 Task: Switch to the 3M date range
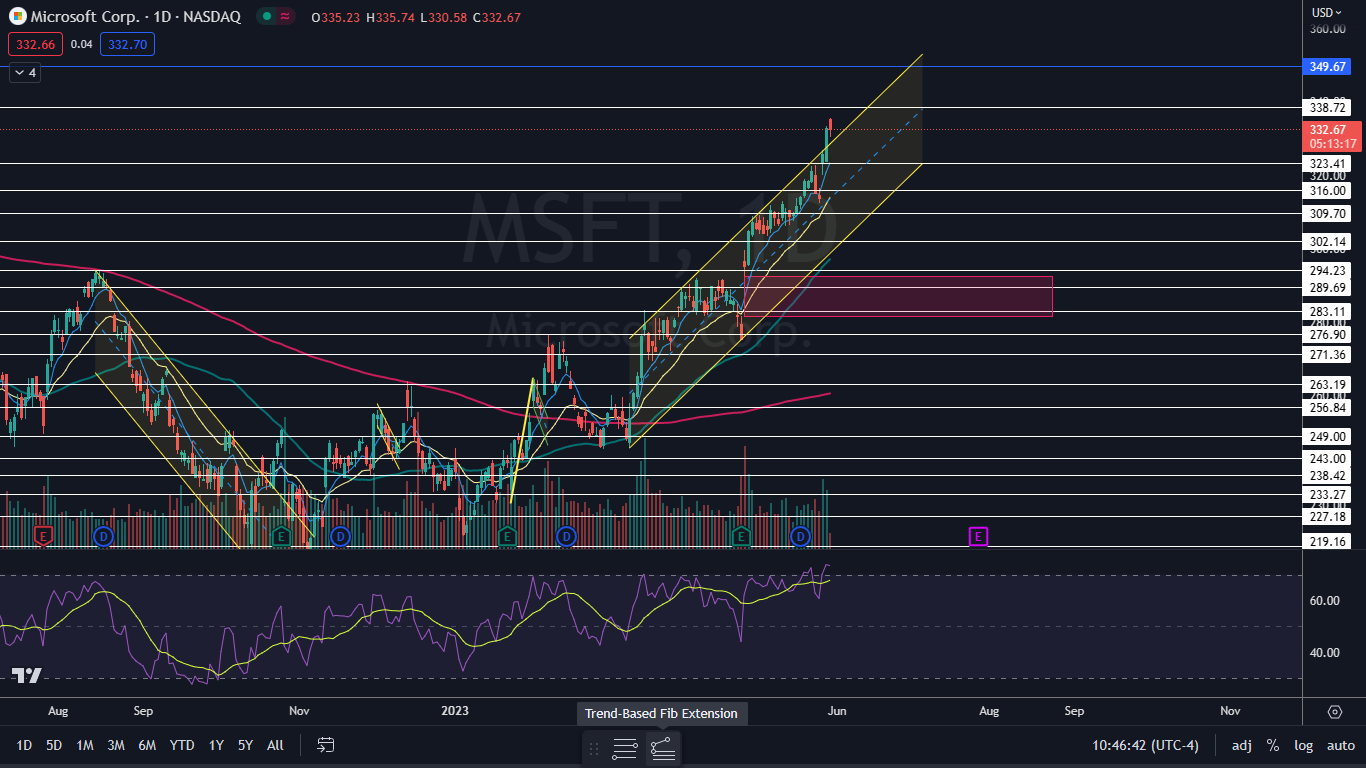tap(116, 745)
